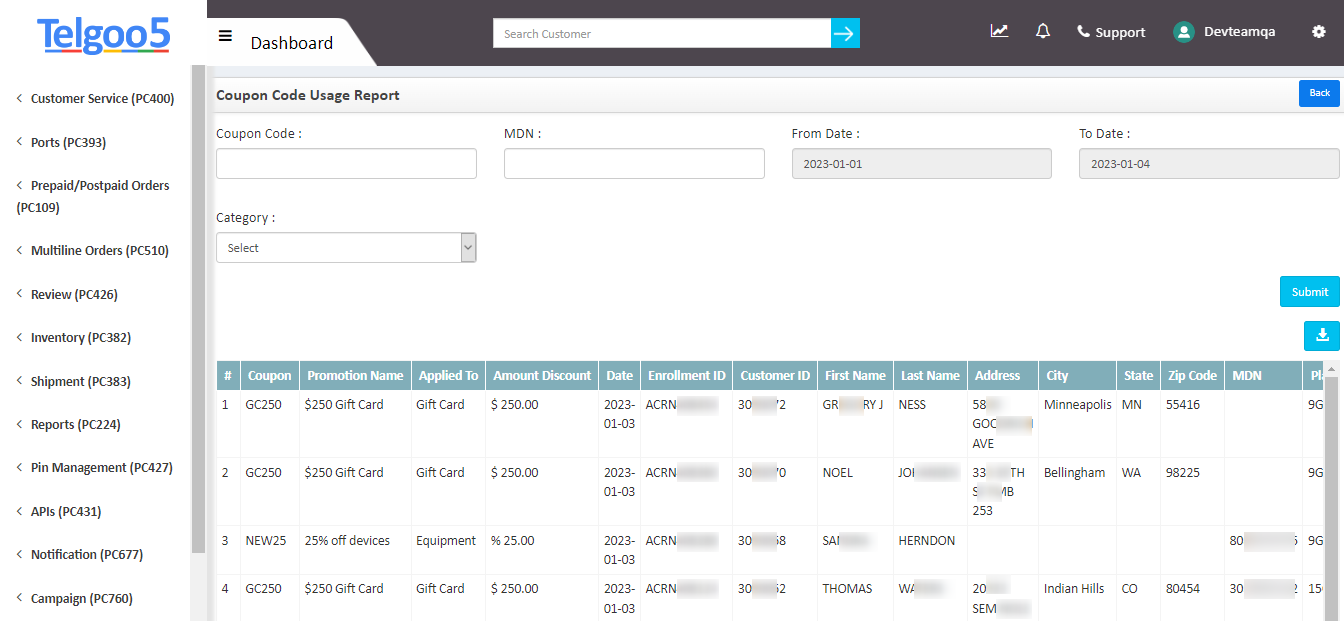Download the report via download icon
Screen dimensions: 1344x621
[x=1322, y=335]
